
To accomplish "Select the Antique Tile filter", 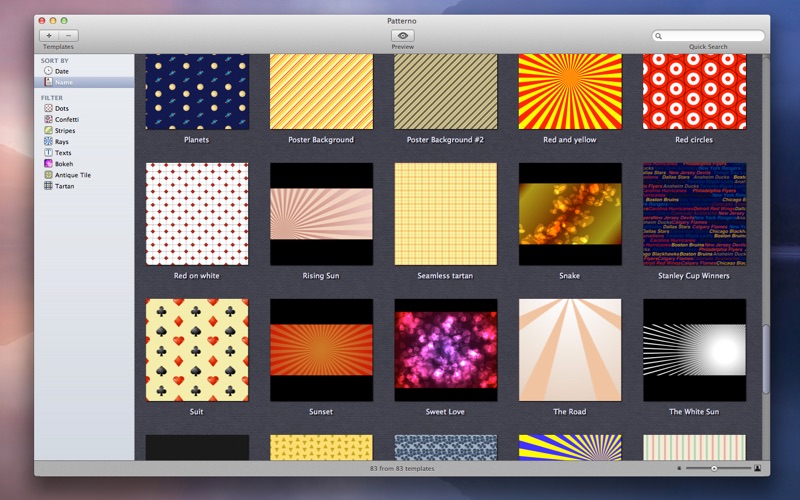I will (72, 174).
